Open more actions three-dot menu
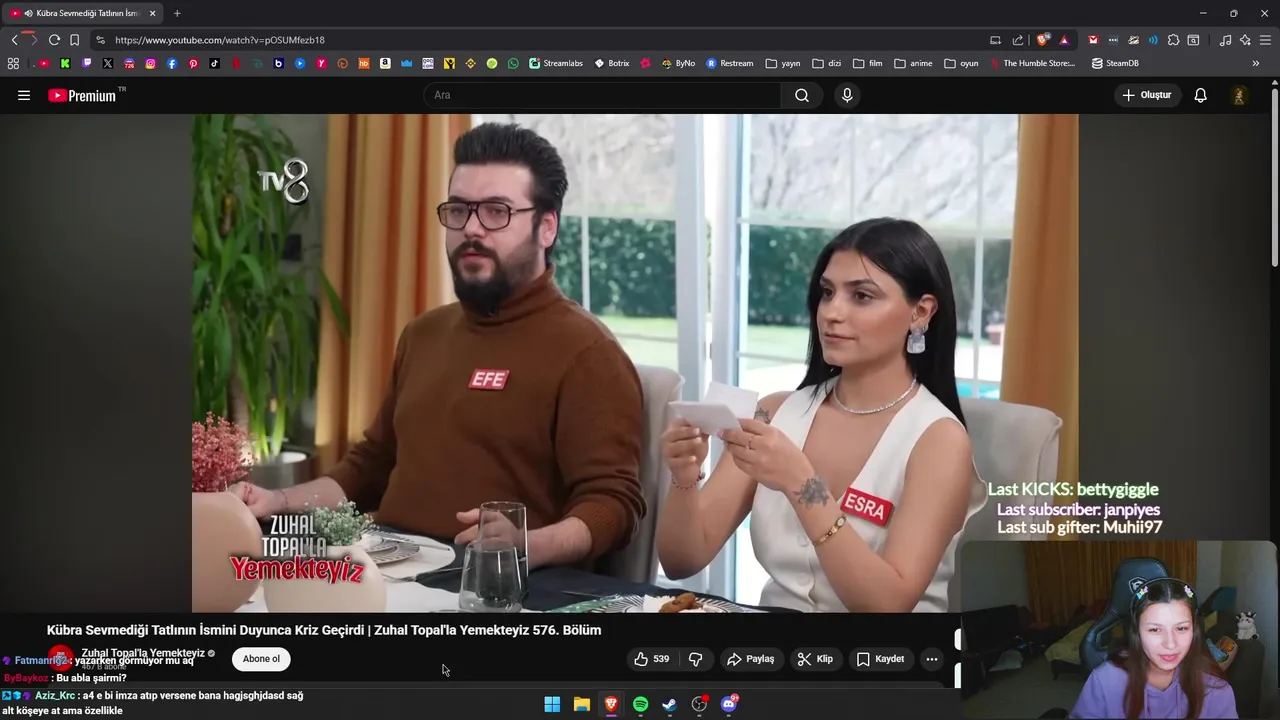This screenshot has width=1280, height=720. (931, 659)
